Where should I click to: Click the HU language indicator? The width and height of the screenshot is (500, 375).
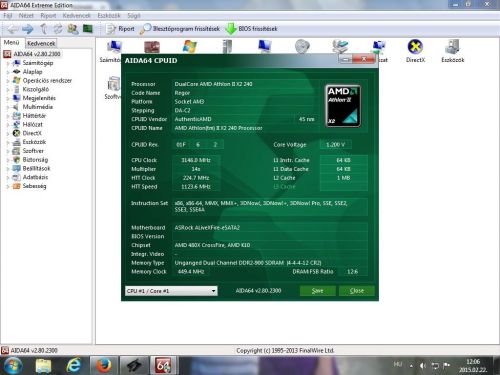coord(398,364)
